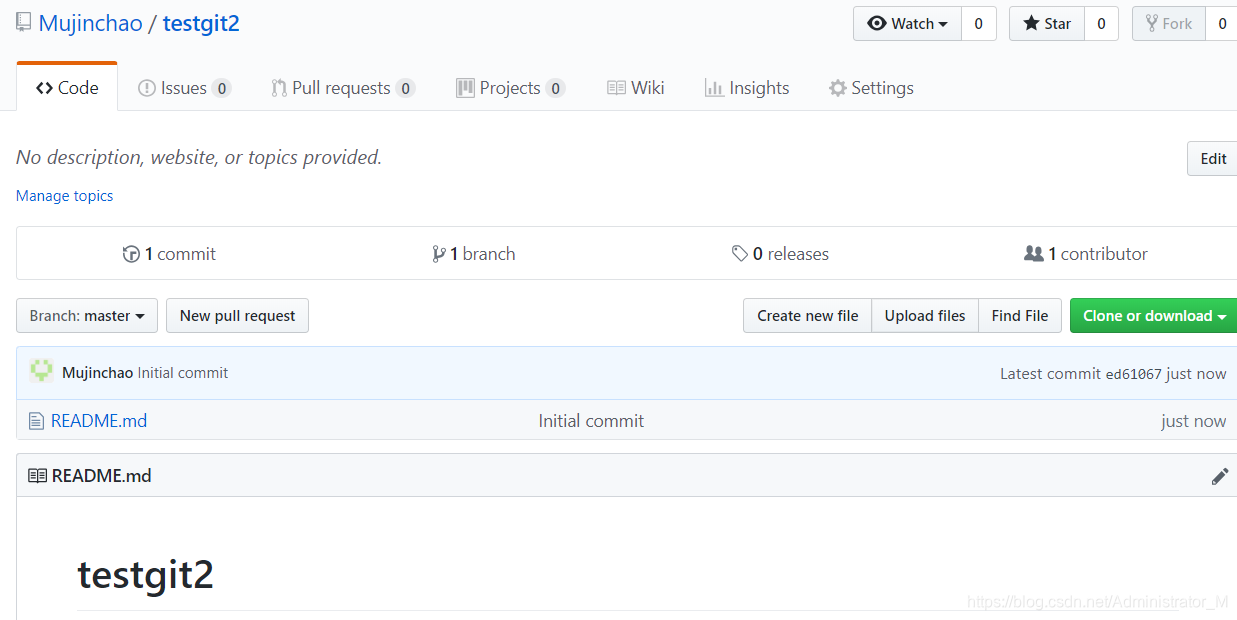Open the Code tab
The height and width of the screenshot is (620, 1237).
(67, 88)
